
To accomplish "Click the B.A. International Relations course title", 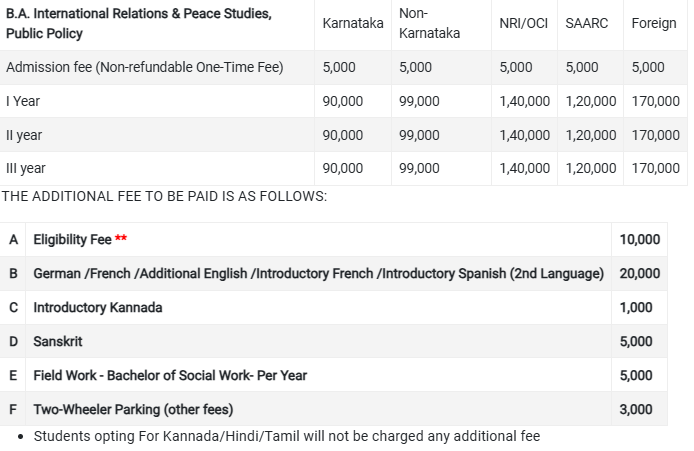I will coord(138,23).
